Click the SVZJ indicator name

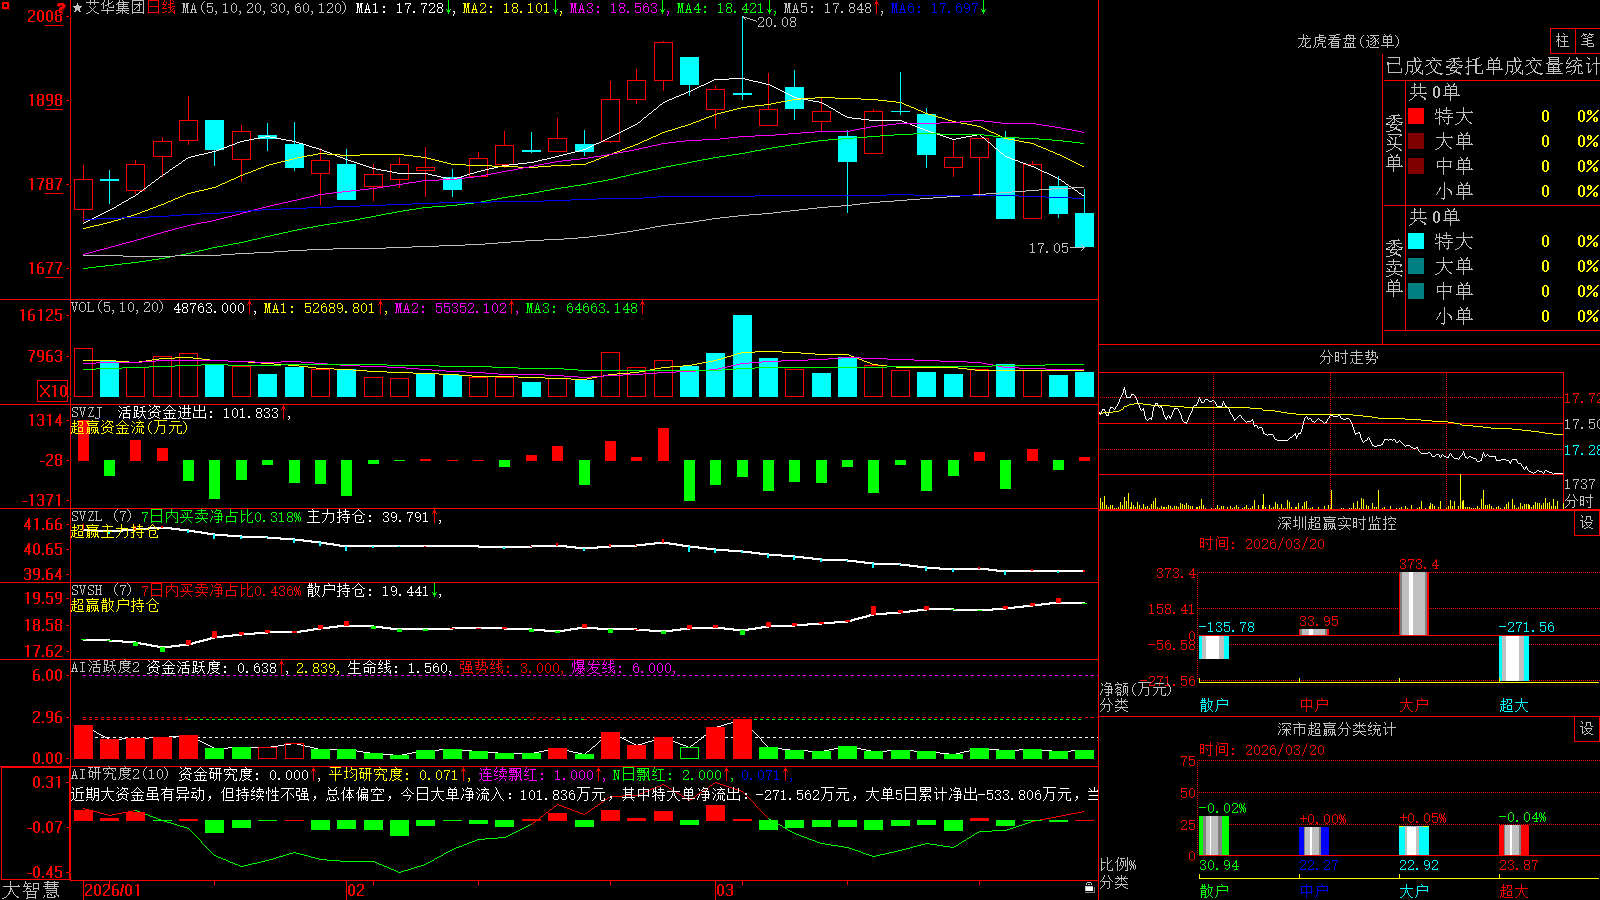click(87, 412)
